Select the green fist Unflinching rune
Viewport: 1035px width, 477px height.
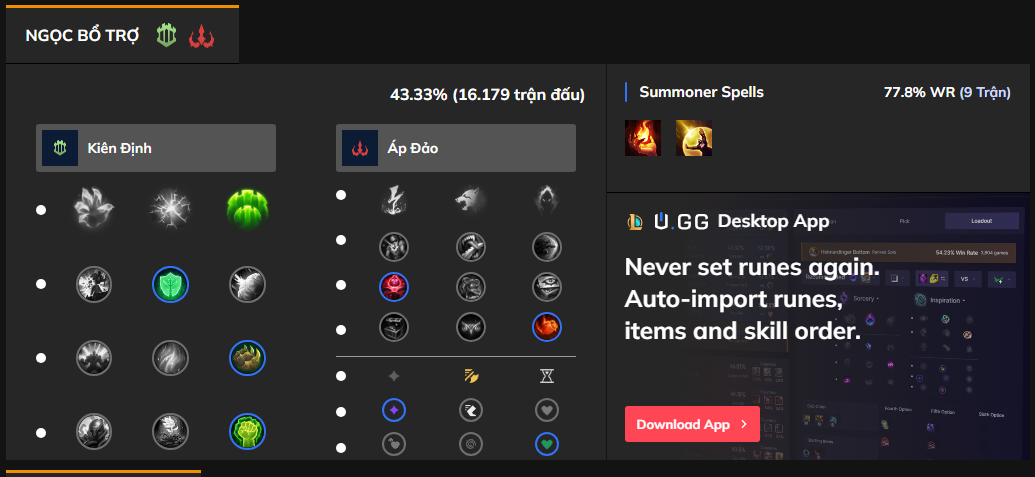247,431
